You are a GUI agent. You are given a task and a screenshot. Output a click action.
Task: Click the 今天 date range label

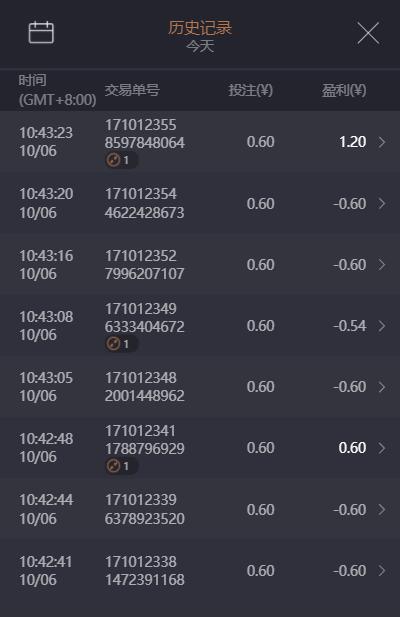200,46
